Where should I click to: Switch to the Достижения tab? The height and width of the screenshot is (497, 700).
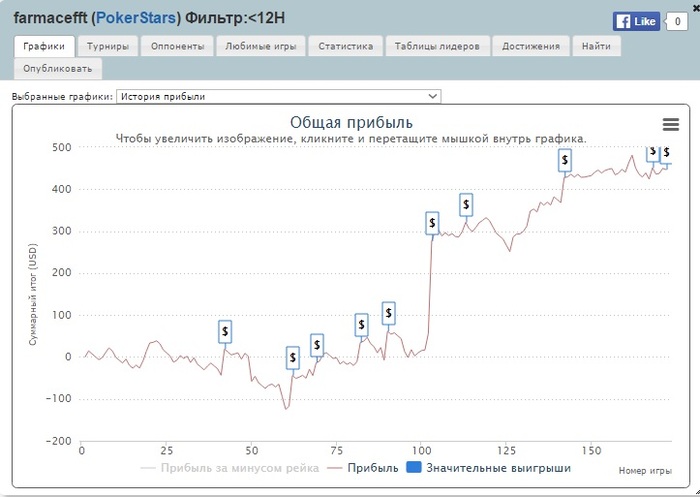click(x=531, y=46)
